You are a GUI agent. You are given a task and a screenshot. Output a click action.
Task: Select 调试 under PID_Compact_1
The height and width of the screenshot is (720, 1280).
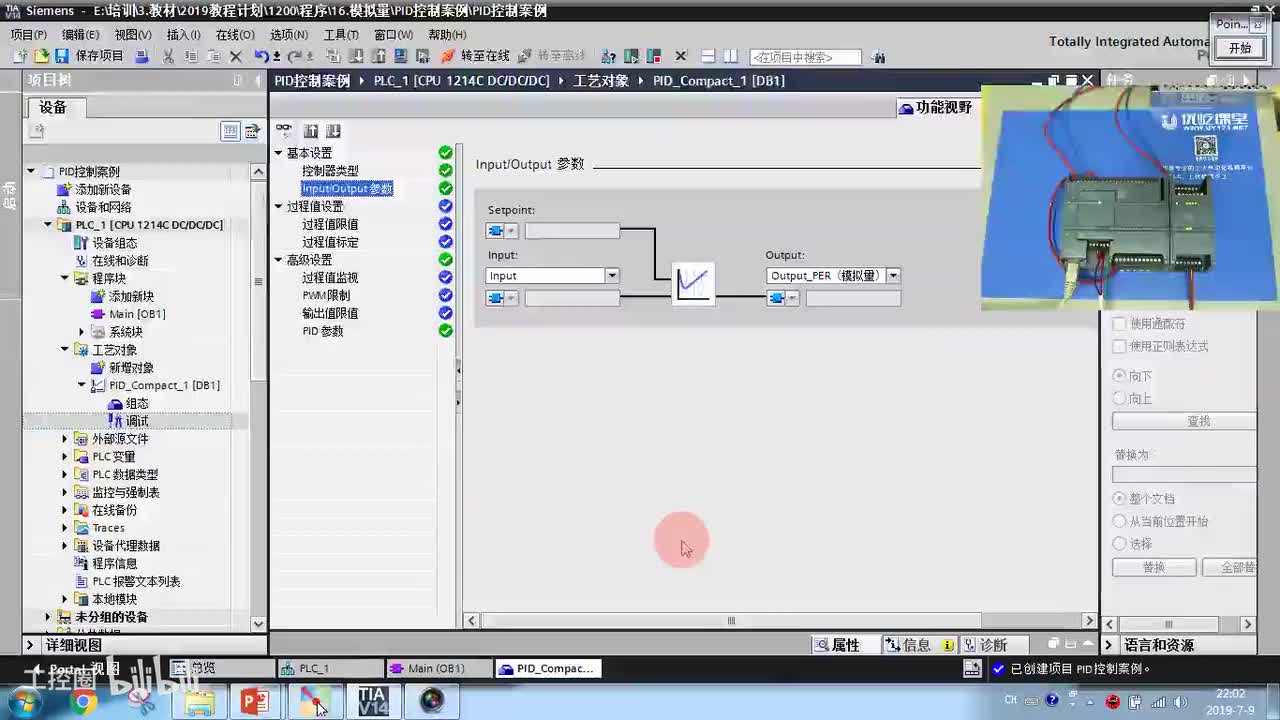click(137, 421)
